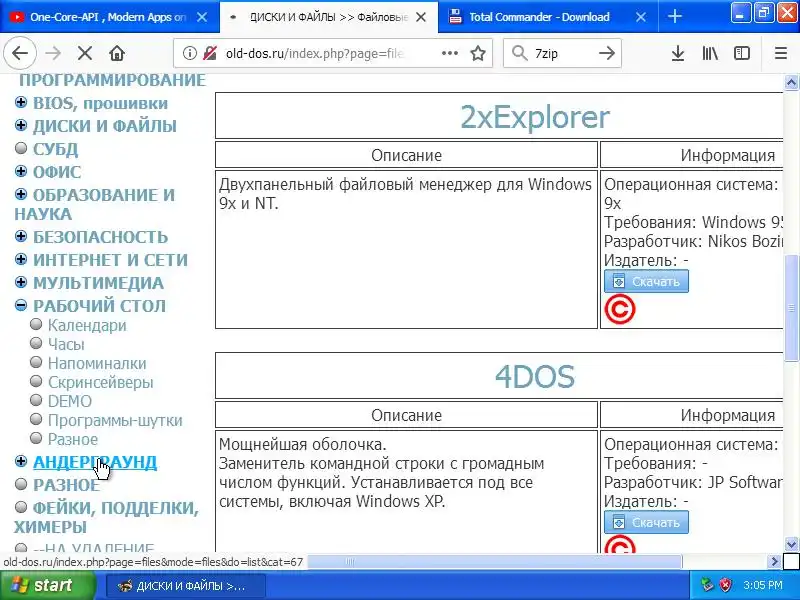The height and width of the screenshot is (600, 800).
Task: Expand the BIOS, прошивки category
Action: coord(21,103)
